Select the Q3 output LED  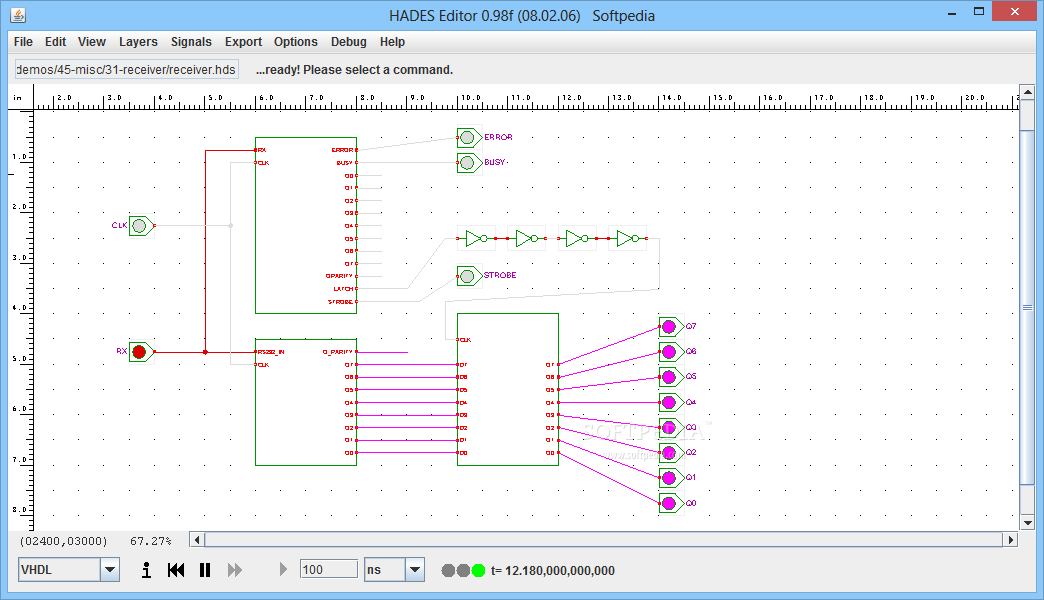670,428
